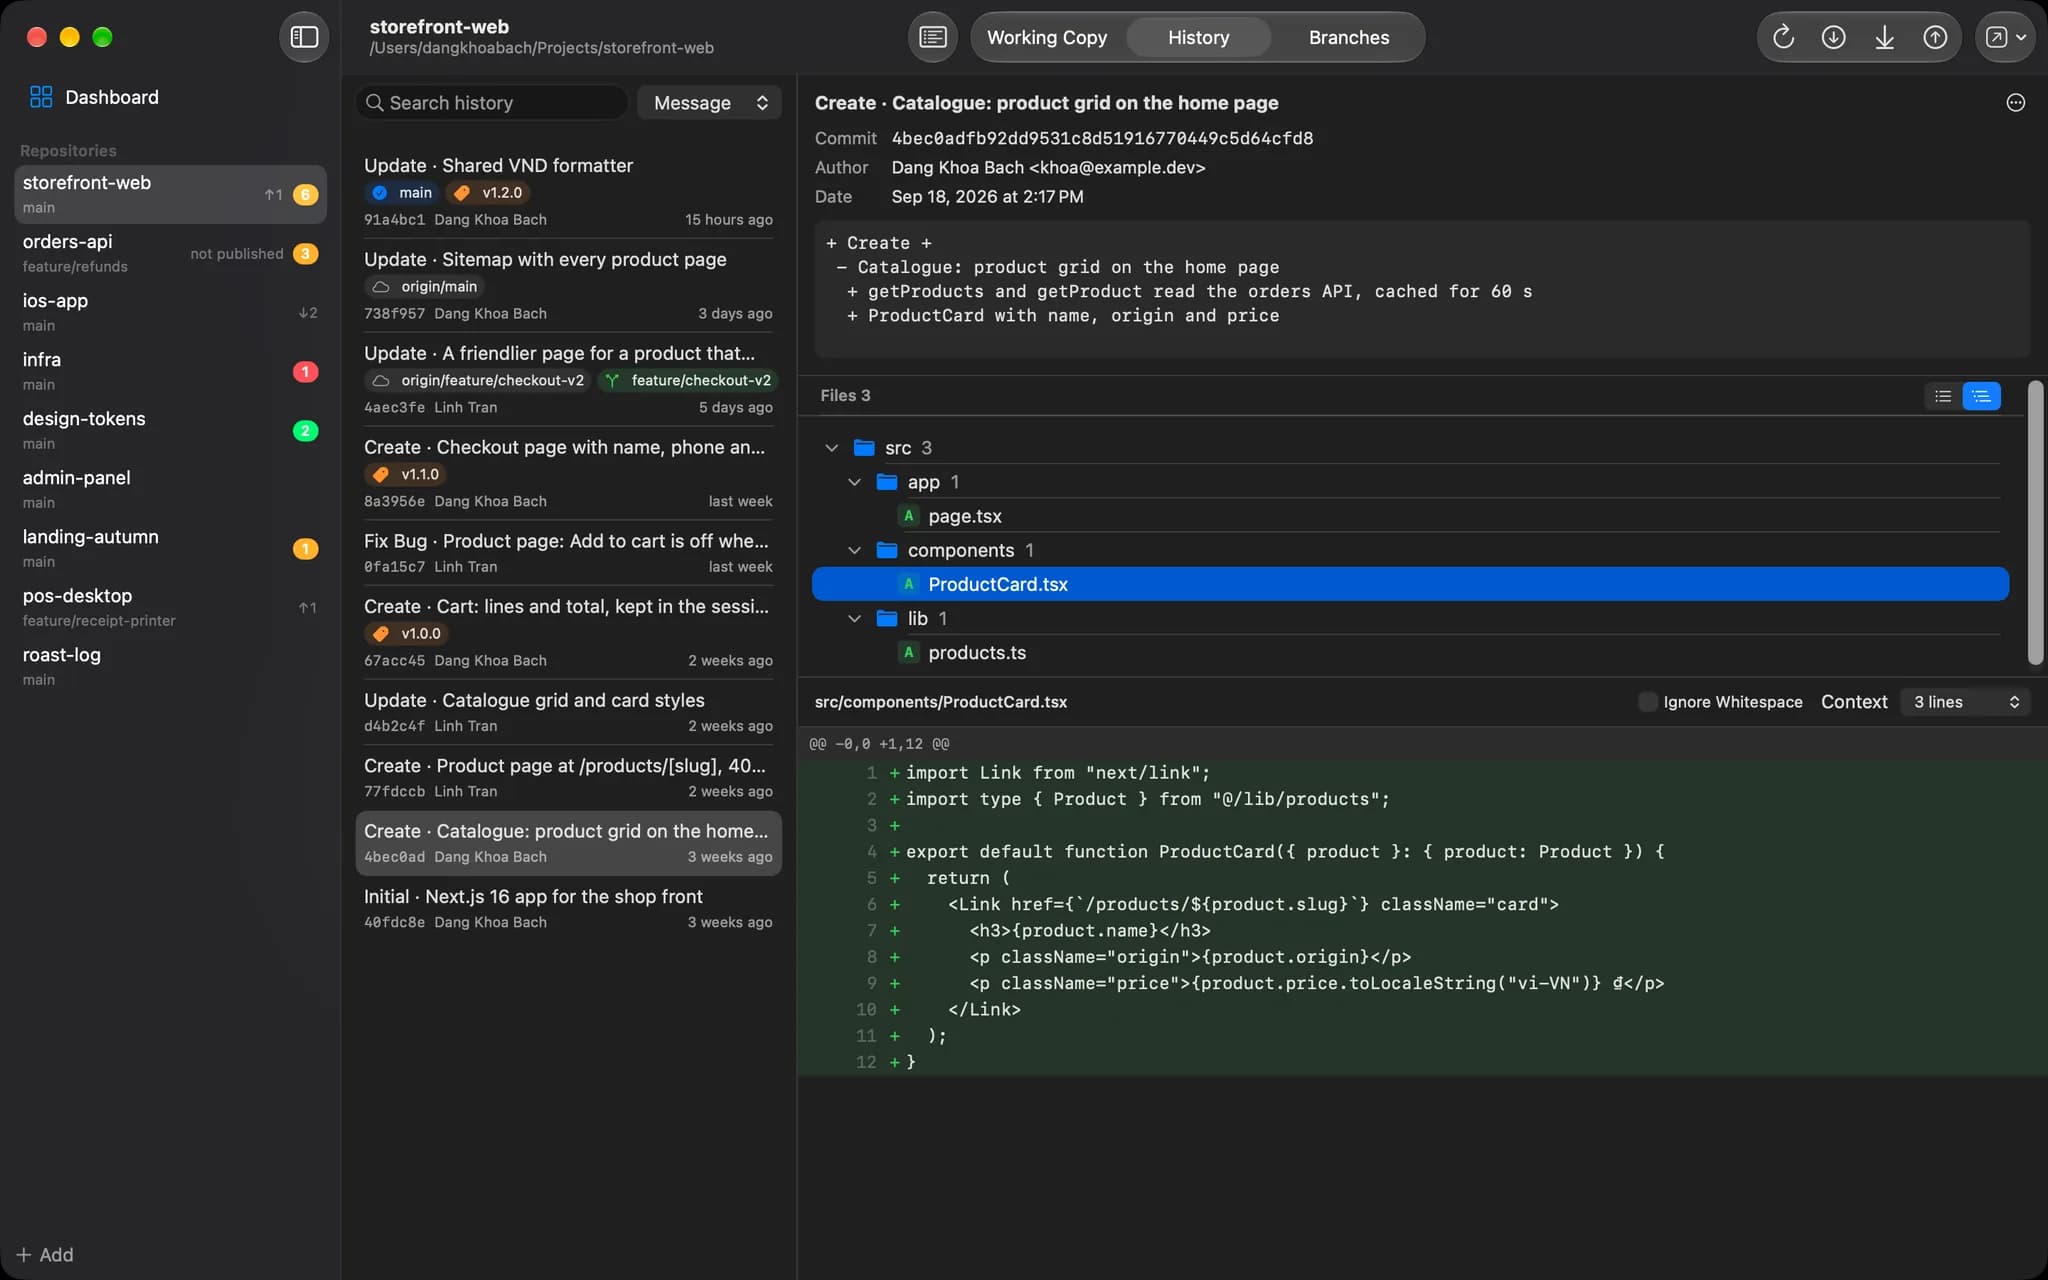The width and height of the screenshot is (2048, 1280).
Task: Click the origin/main remote branch badge
Action: [x=424, y=287]
